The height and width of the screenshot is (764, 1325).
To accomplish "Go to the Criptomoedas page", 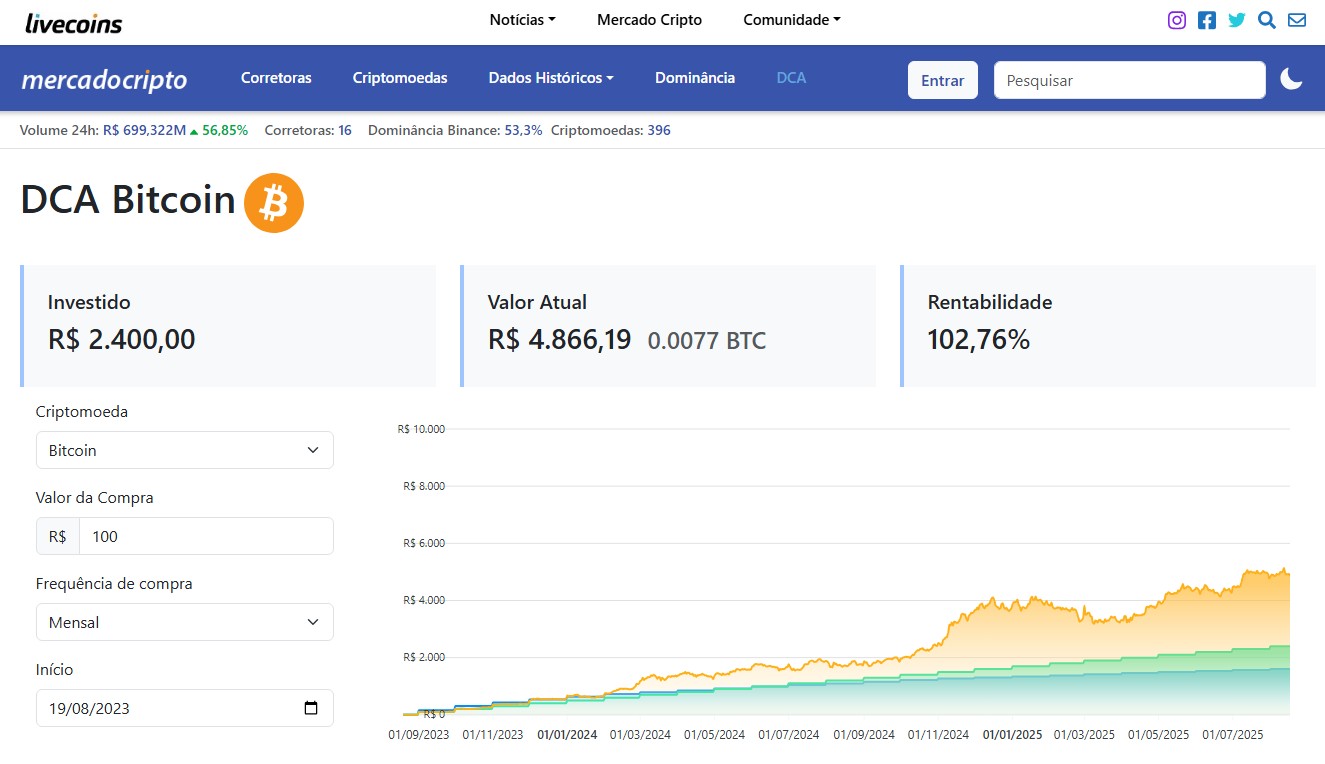I will coord(400,78).
